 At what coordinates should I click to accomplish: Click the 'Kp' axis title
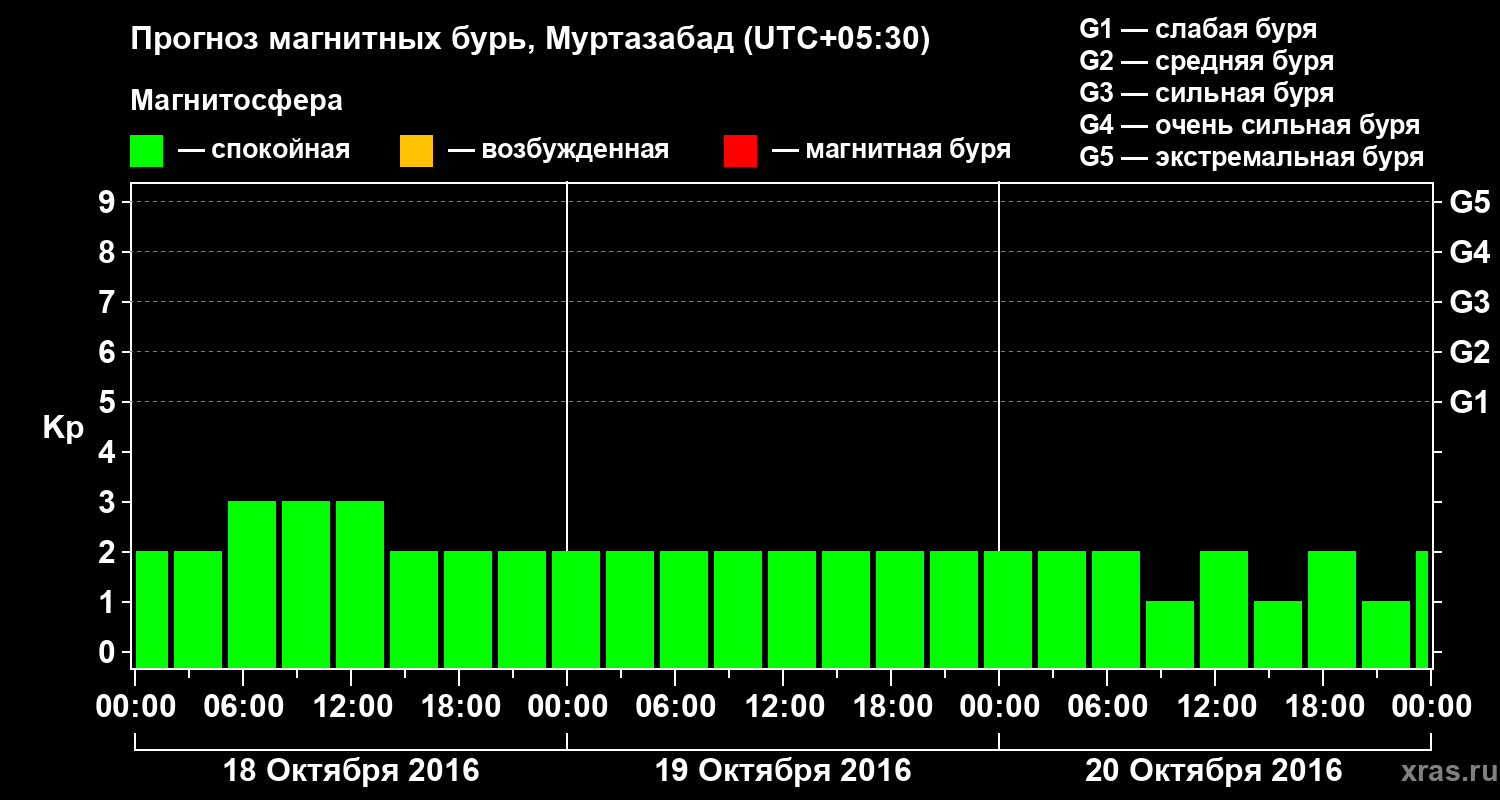click(63, 428)
